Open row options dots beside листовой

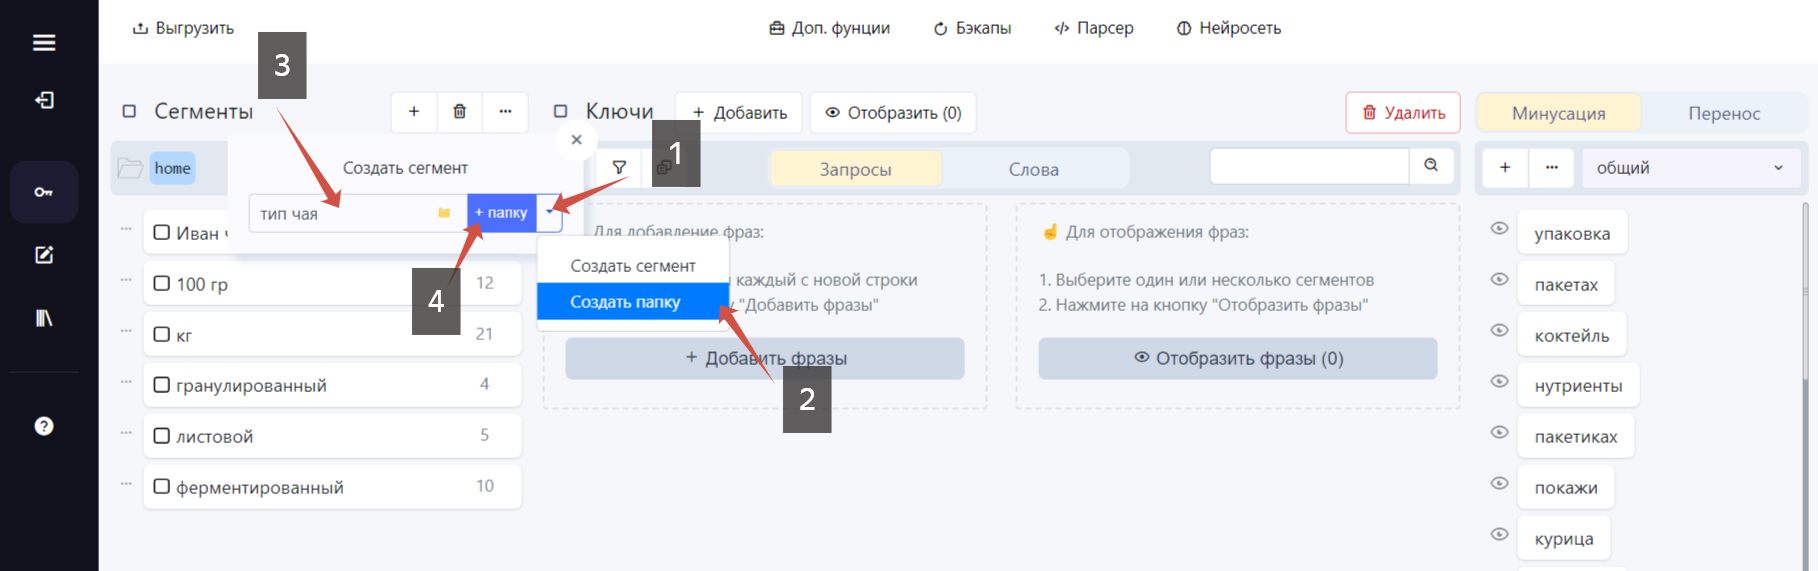pos(126,433)
